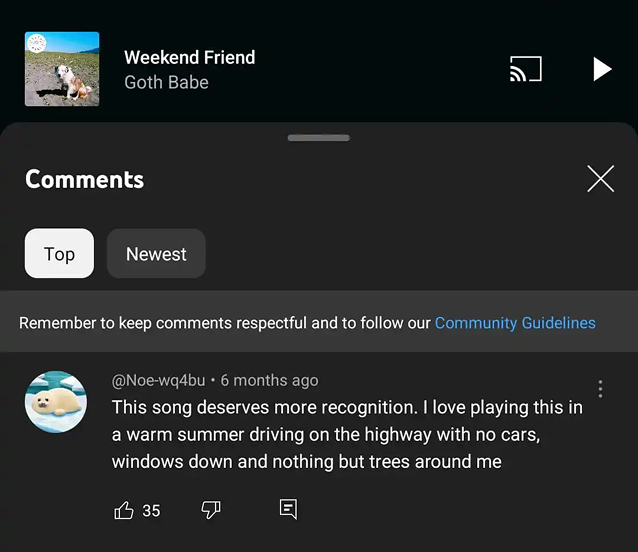Expand the comment text about summer driving
The height and width of the screenshot is (552, 638).
[x=346, y=434]
